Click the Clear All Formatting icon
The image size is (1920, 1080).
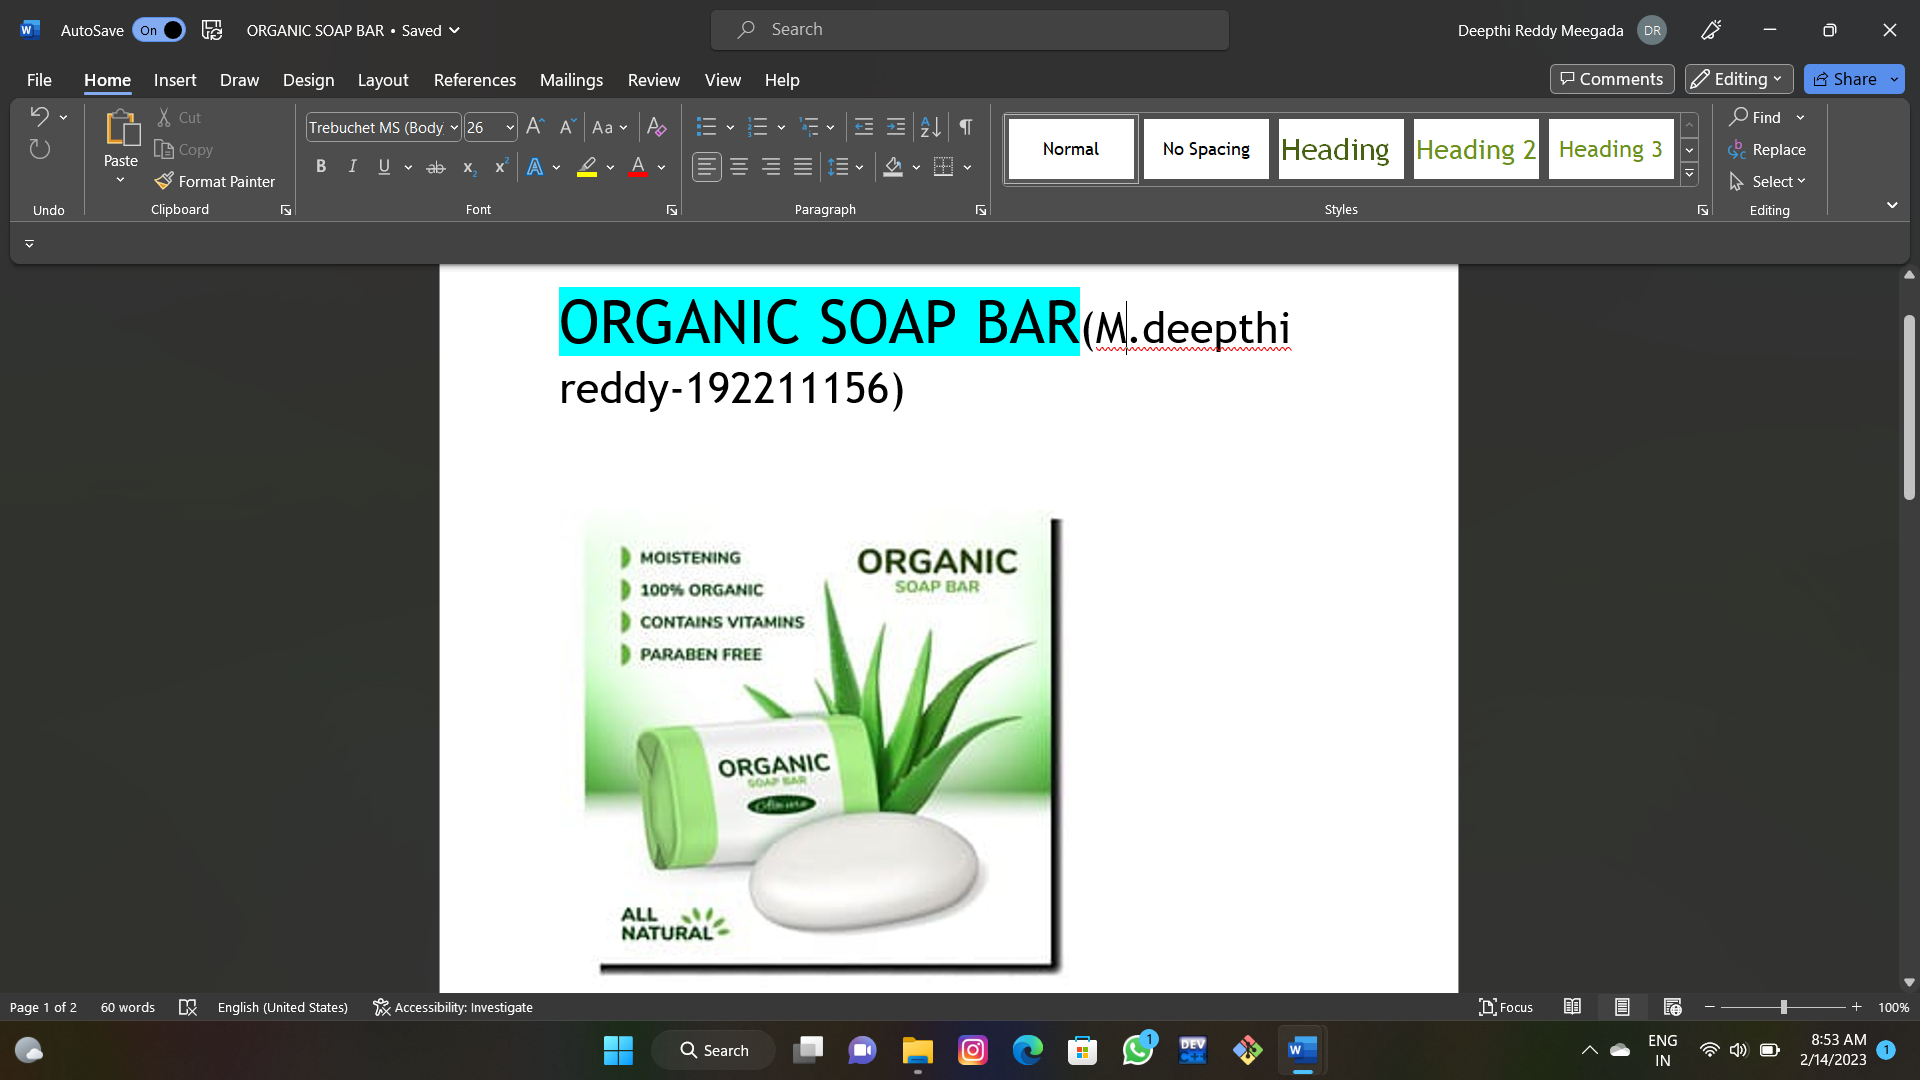pyautogui.click(x=656, y=127)
